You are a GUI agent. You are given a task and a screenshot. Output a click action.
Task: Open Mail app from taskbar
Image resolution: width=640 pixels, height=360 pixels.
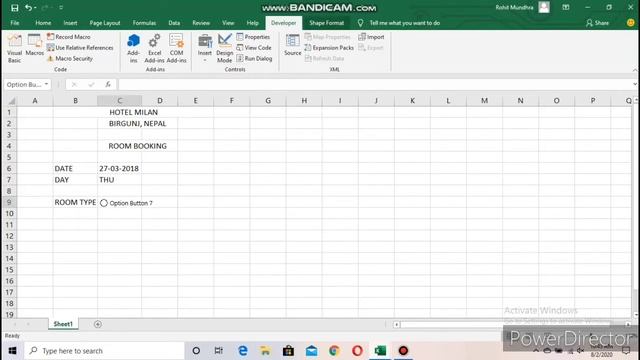click(x=311, y=351)
